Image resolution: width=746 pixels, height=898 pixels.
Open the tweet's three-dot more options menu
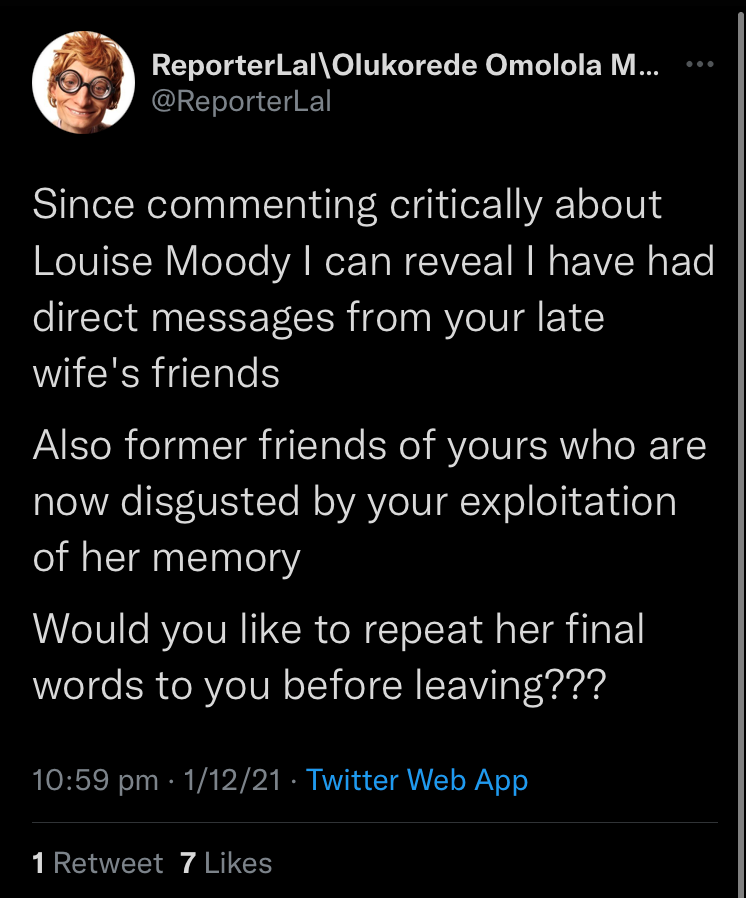pyautogui.click(x=700, y=65)
